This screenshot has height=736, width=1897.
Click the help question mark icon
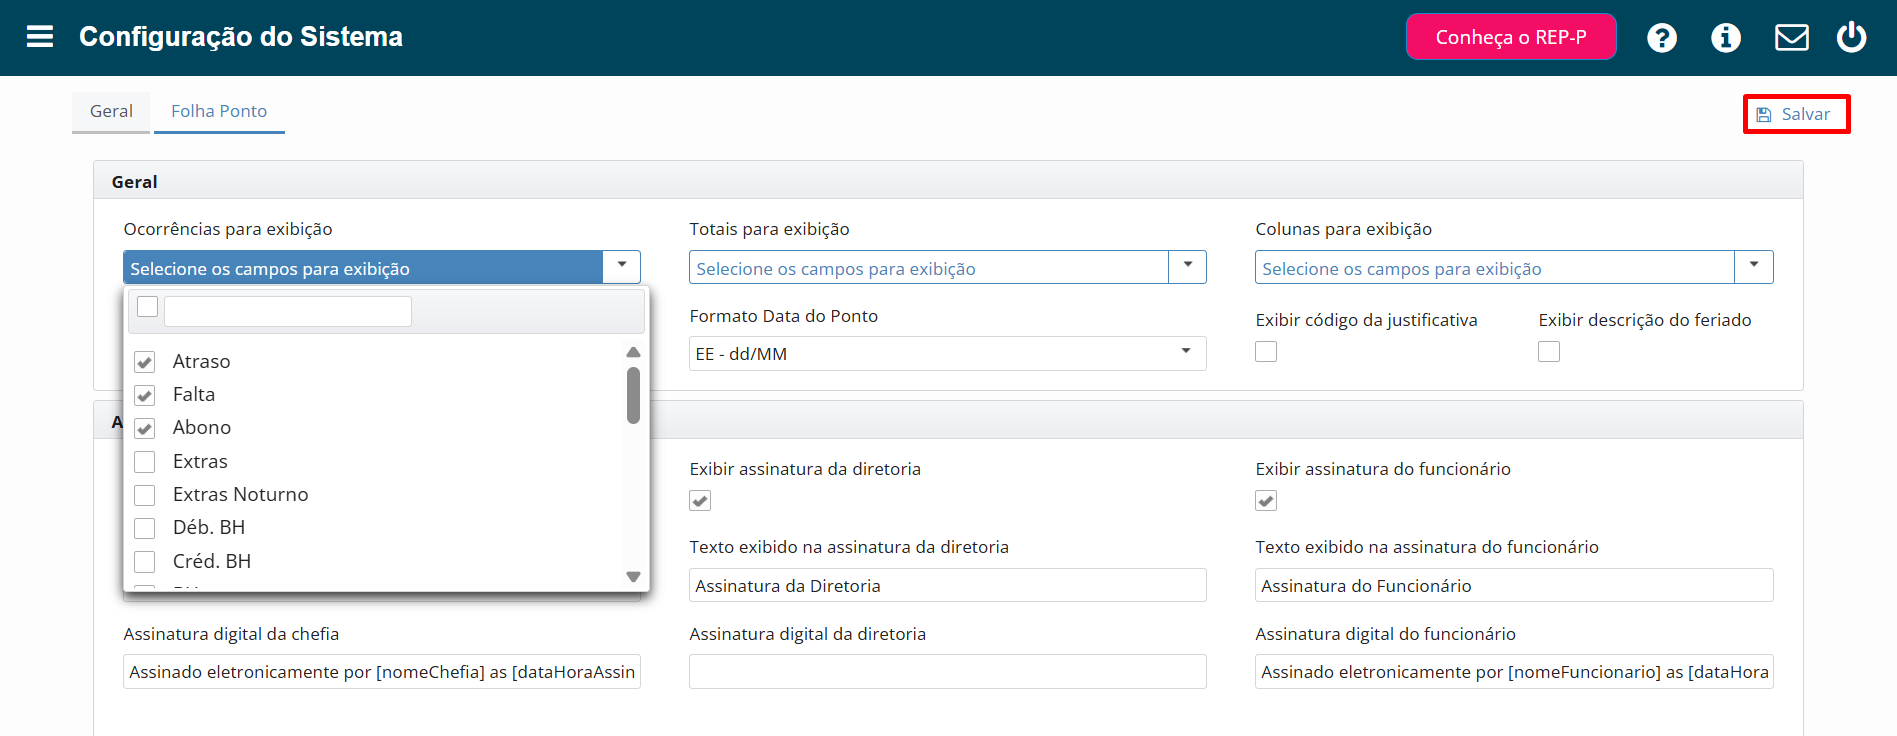pos(1662,38)
